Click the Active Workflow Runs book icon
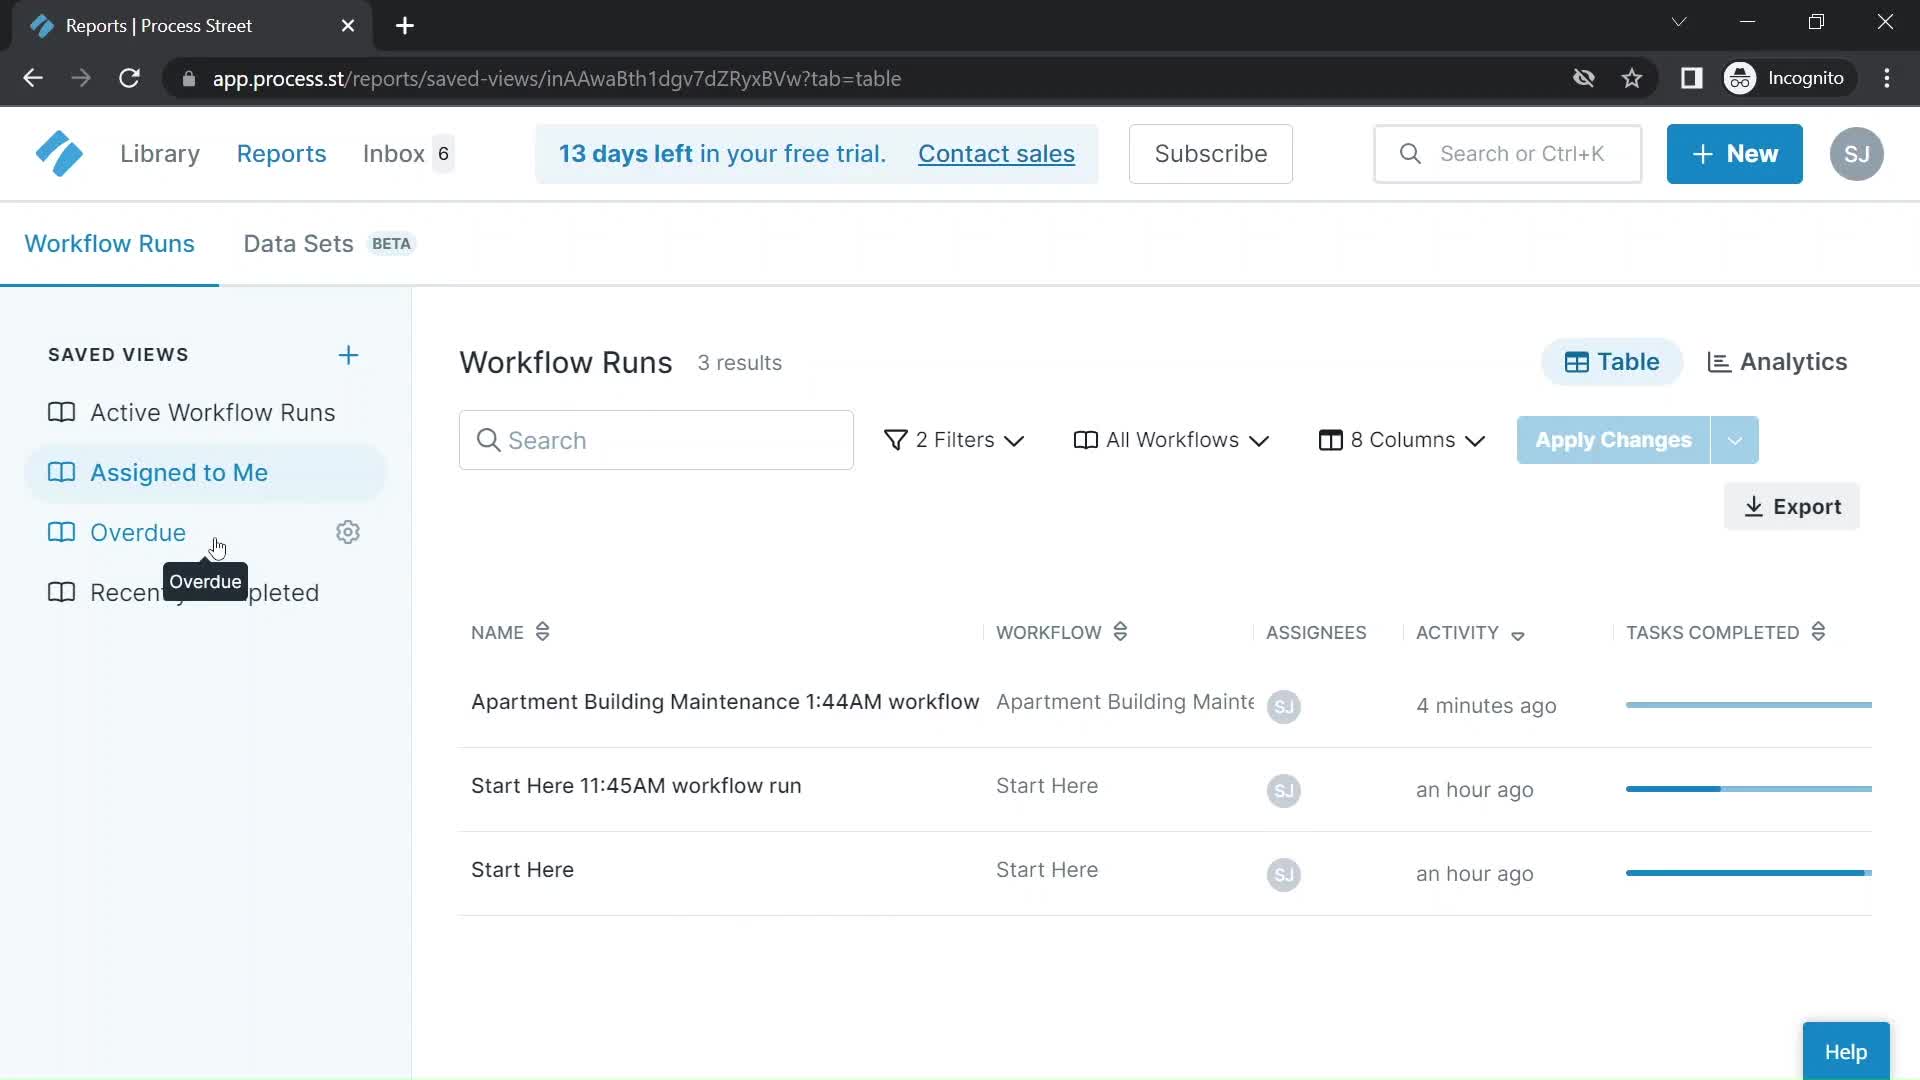This screenshot has height=1080, width=1920. pos(62,413)
